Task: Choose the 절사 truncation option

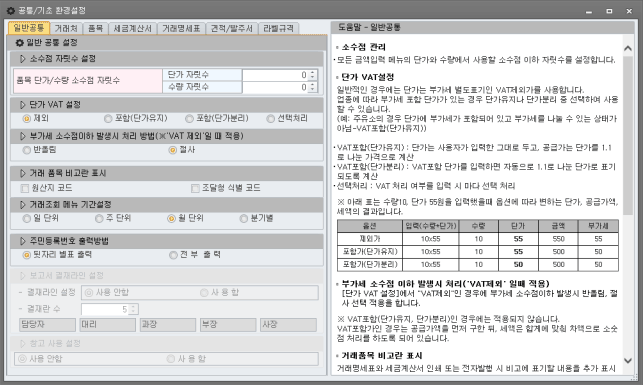Action: click(173, 150)
